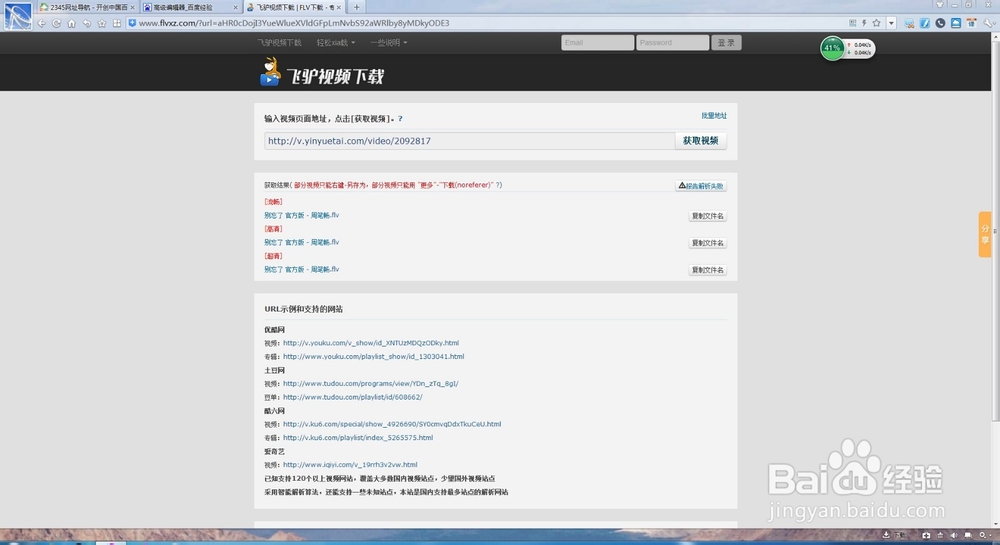Image resolution: width=1000 pixels, height=545 pixels.
Task: Click the undo closed tab icon
Action: point(87,23)
